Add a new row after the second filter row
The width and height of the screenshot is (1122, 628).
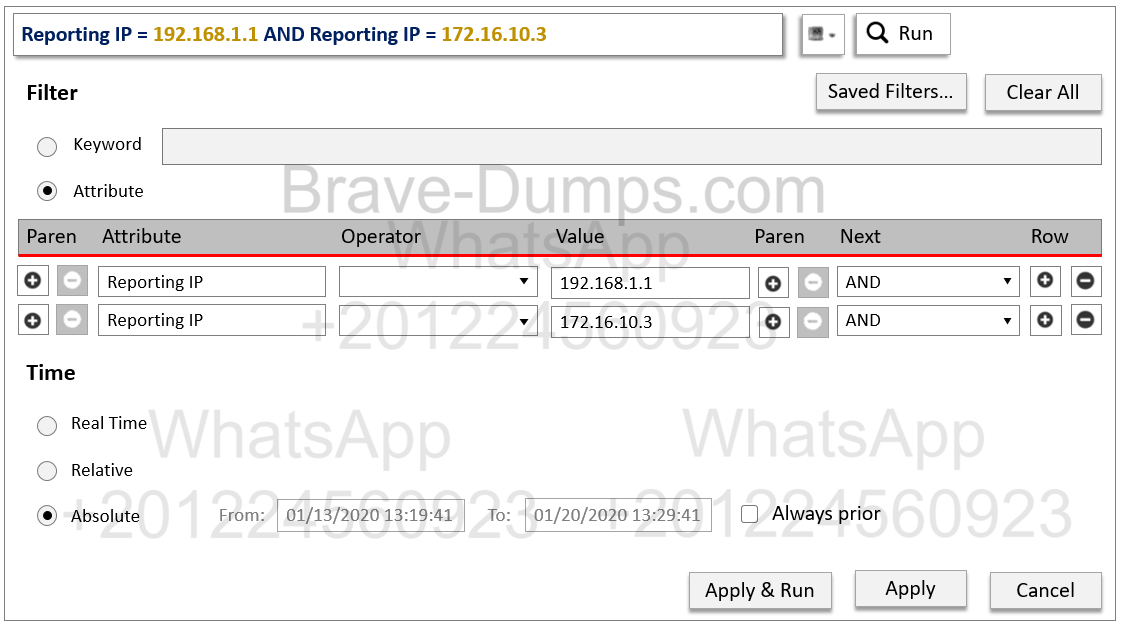click(x=1045, y=320)
